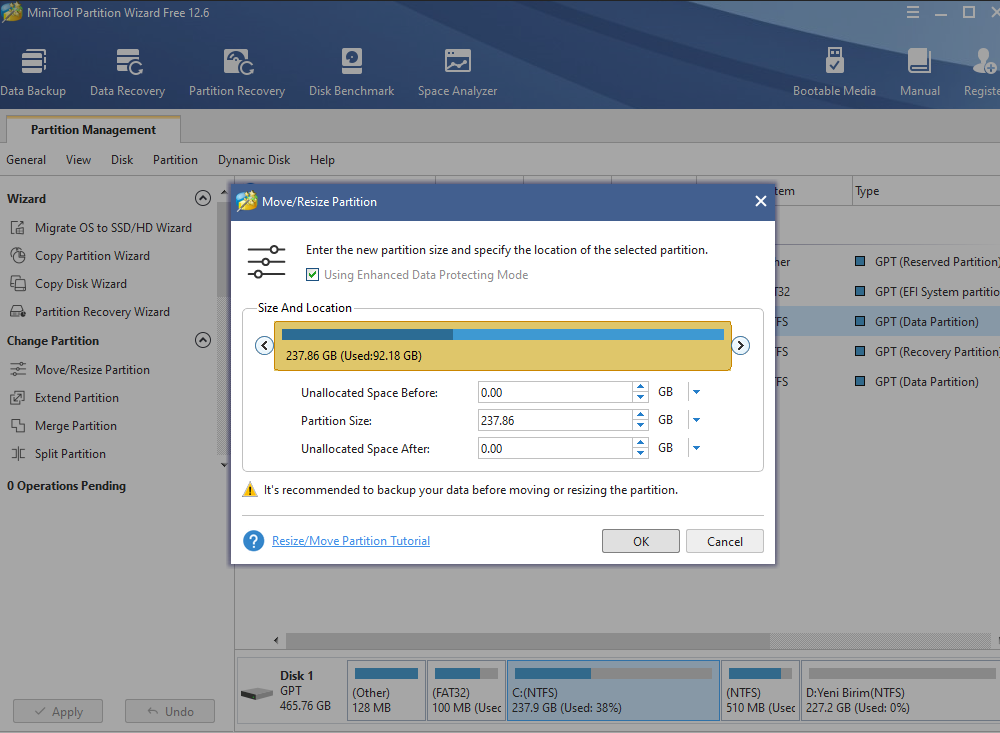Select the FAT32 100 MB partition block
The image size is (1000, 733).
(467, 691)
